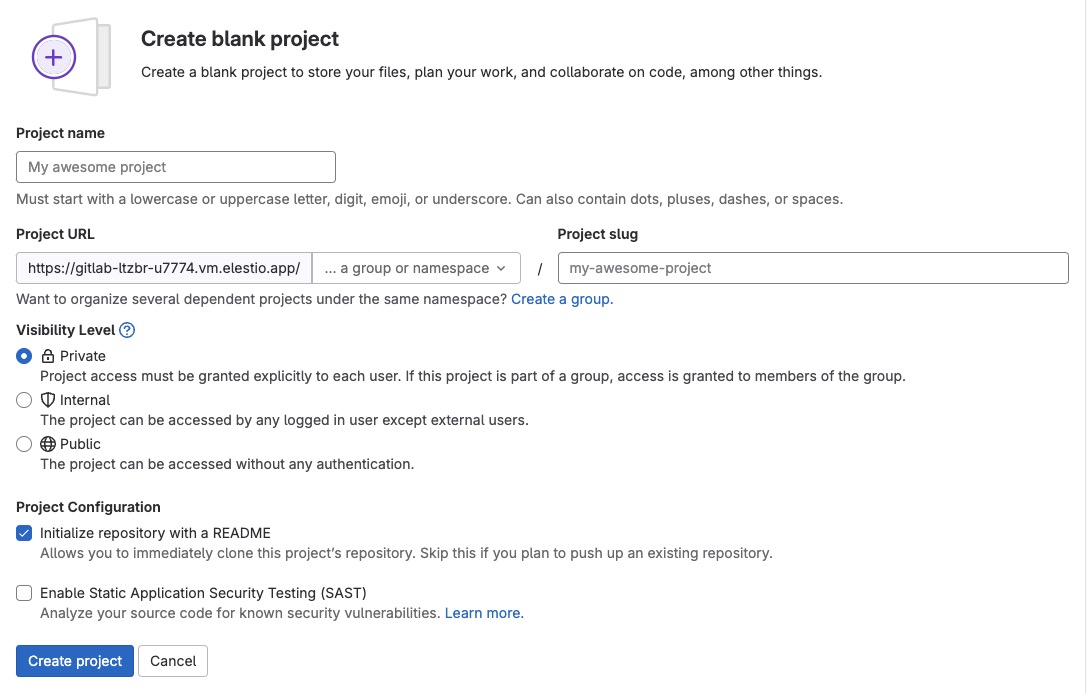Click the Create blank project heading
The width and height of the screenshot is (1087, 693).
point(239,38)
